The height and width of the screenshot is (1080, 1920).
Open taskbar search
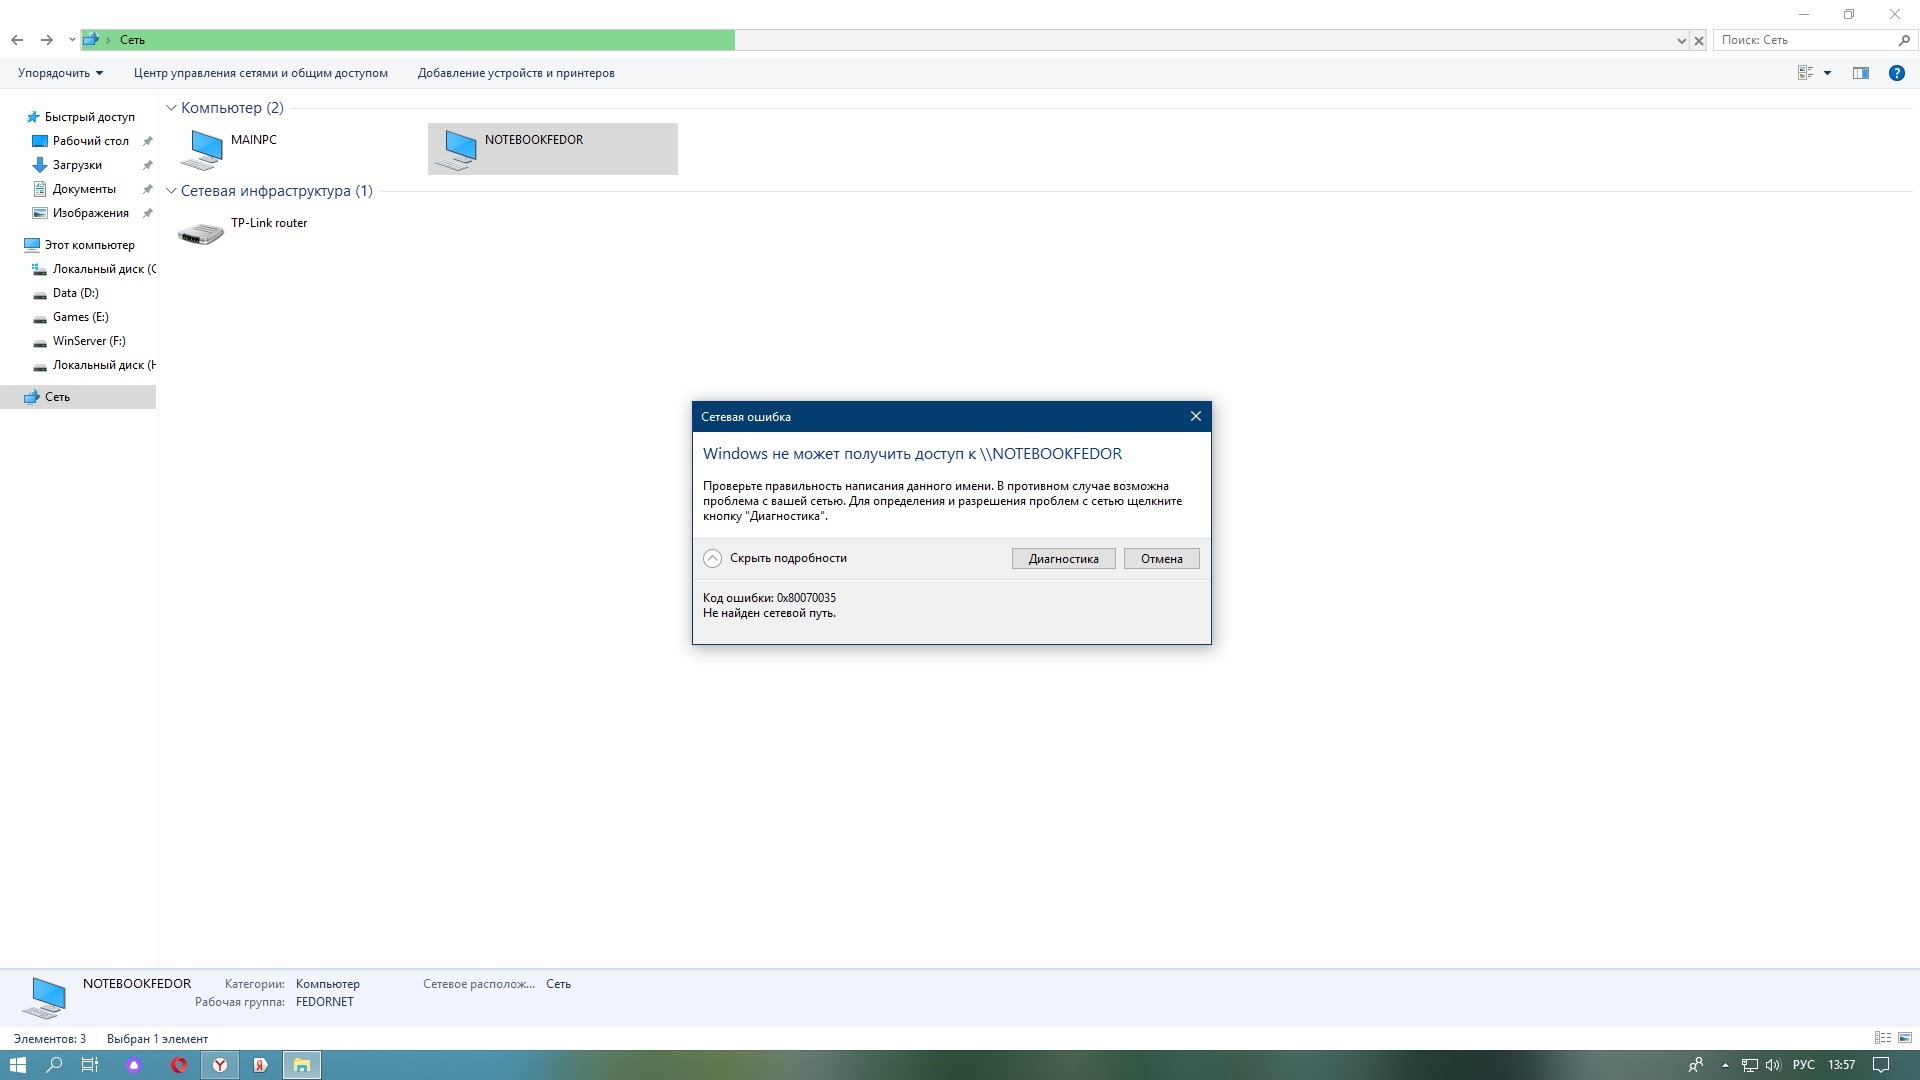tap(55, 1065)
